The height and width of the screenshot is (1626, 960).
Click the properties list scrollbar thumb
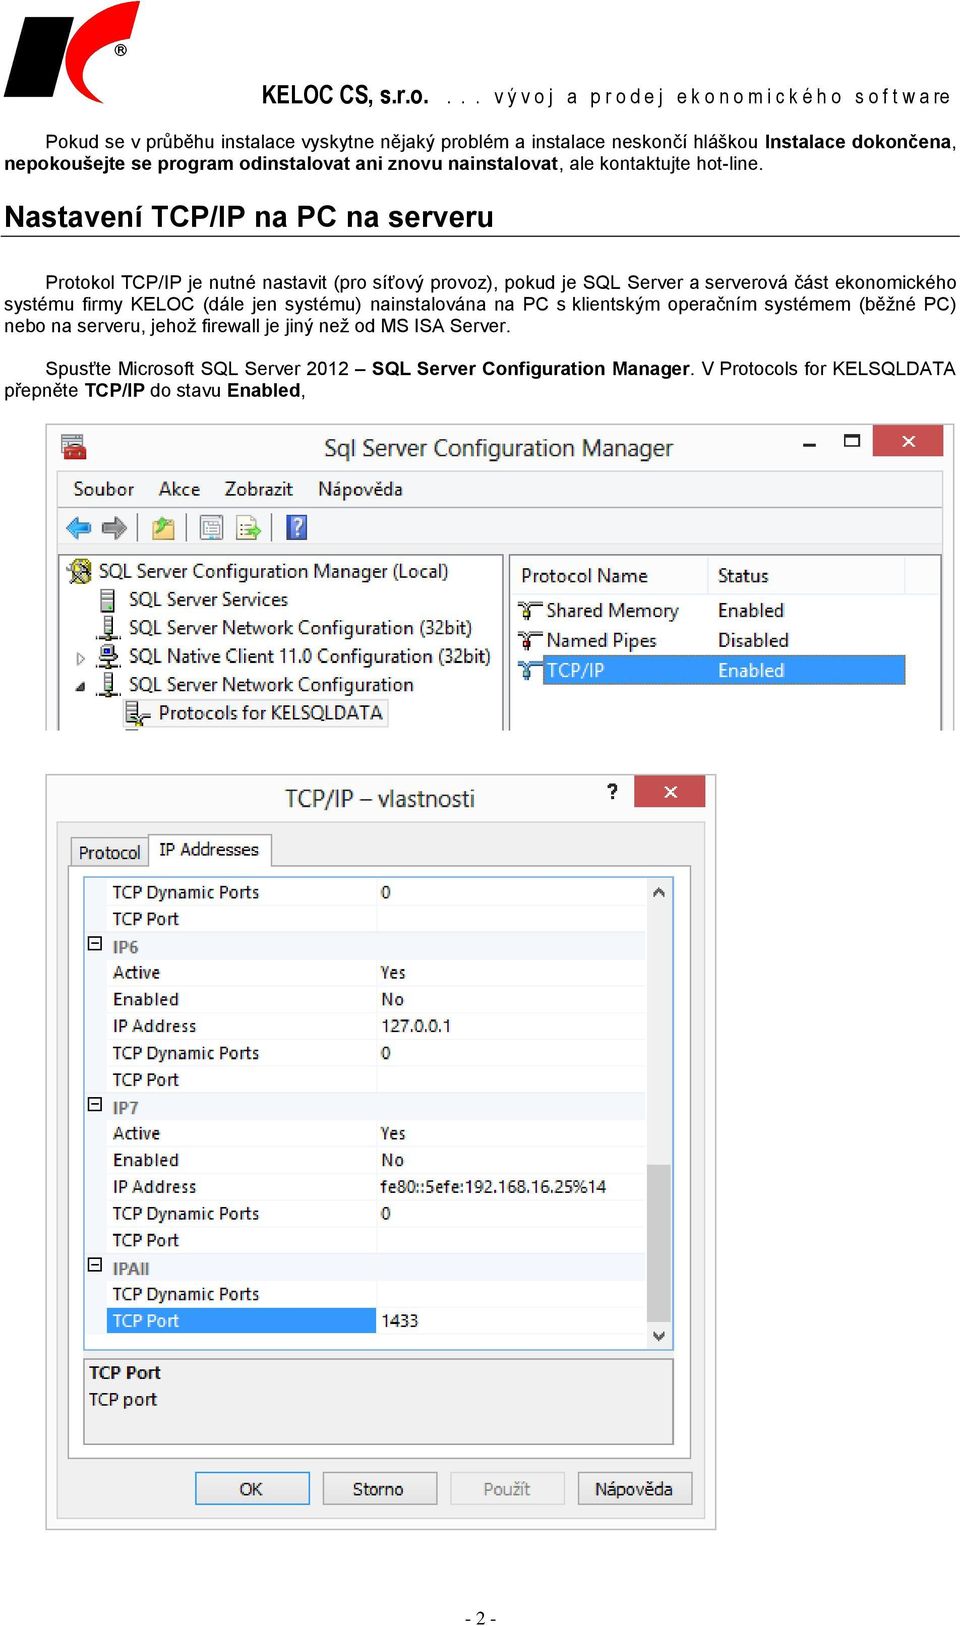click(659, 1242)
